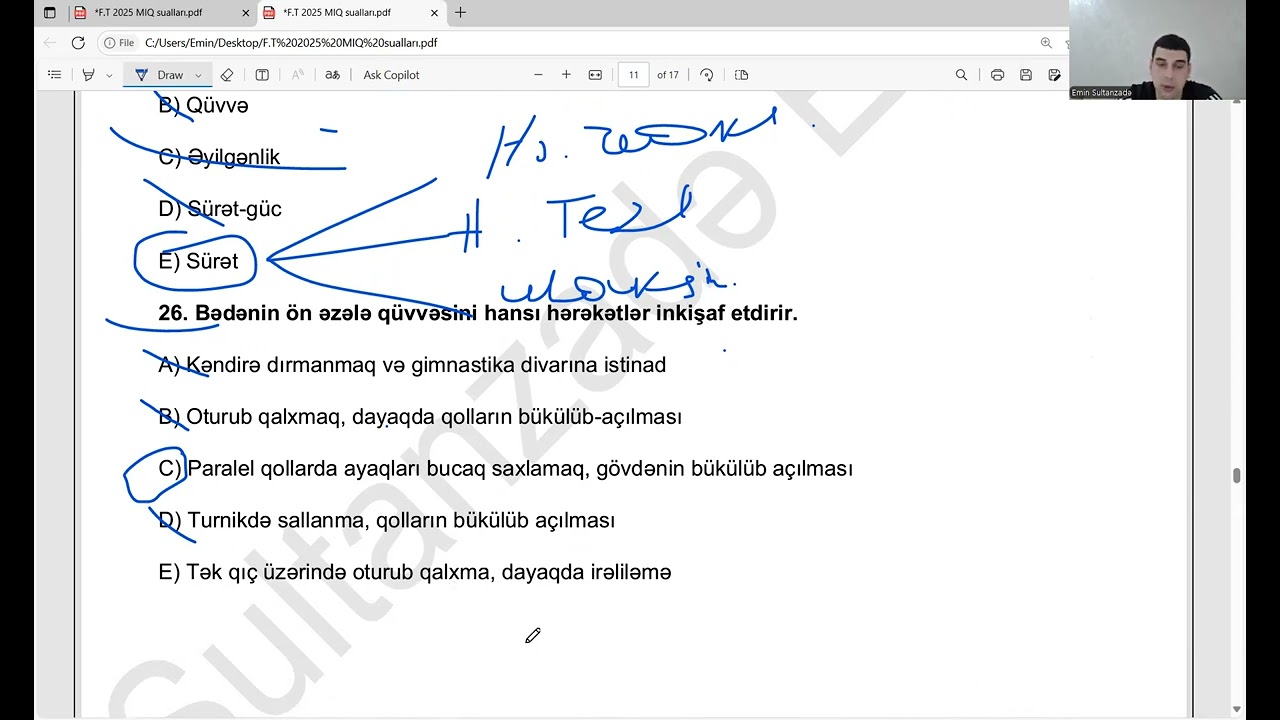
Task: Switch to the first F.T 2025 MIQ tab
Action: pos(161,13)
